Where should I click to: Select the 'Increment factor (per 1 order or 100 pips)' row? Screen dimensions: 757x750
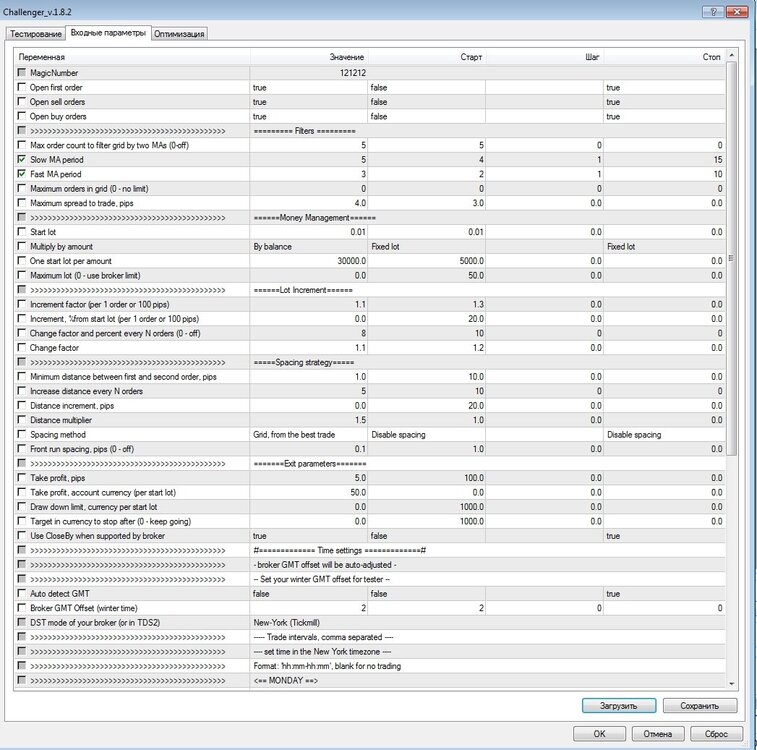point(370,305)
